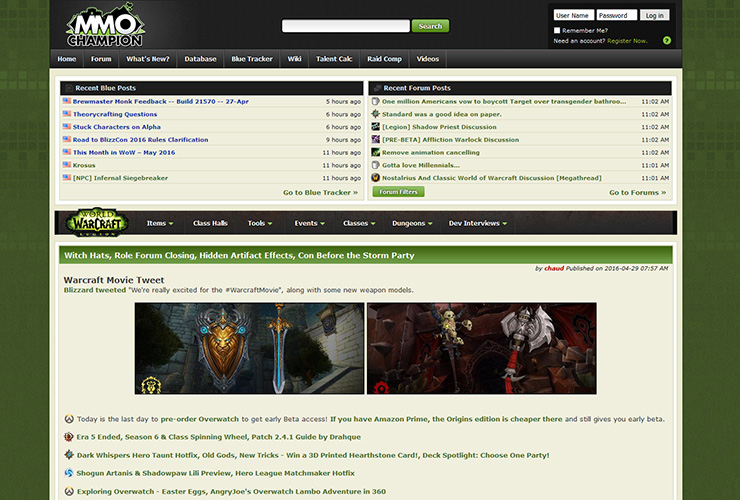Focus the Password field
This screenshot has width=740, height=500.
pos(616,16)
